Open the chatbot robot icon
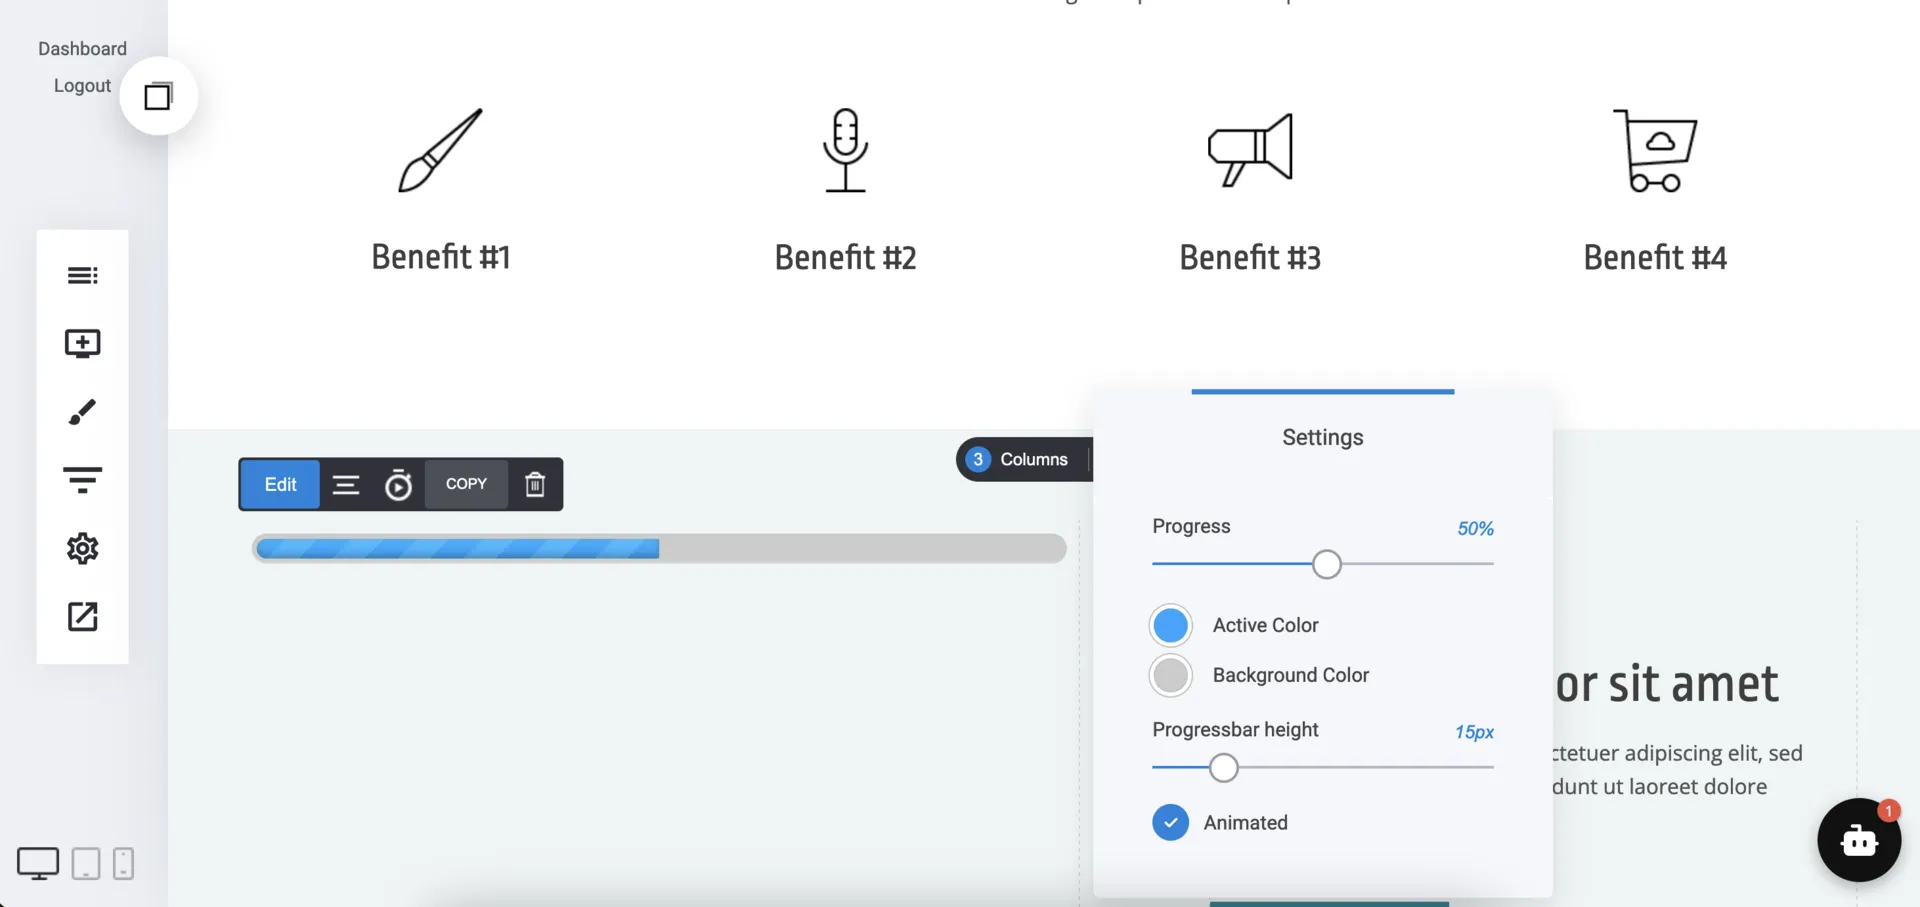This screenshot has width=1920, height=907. coord(1859,840)
